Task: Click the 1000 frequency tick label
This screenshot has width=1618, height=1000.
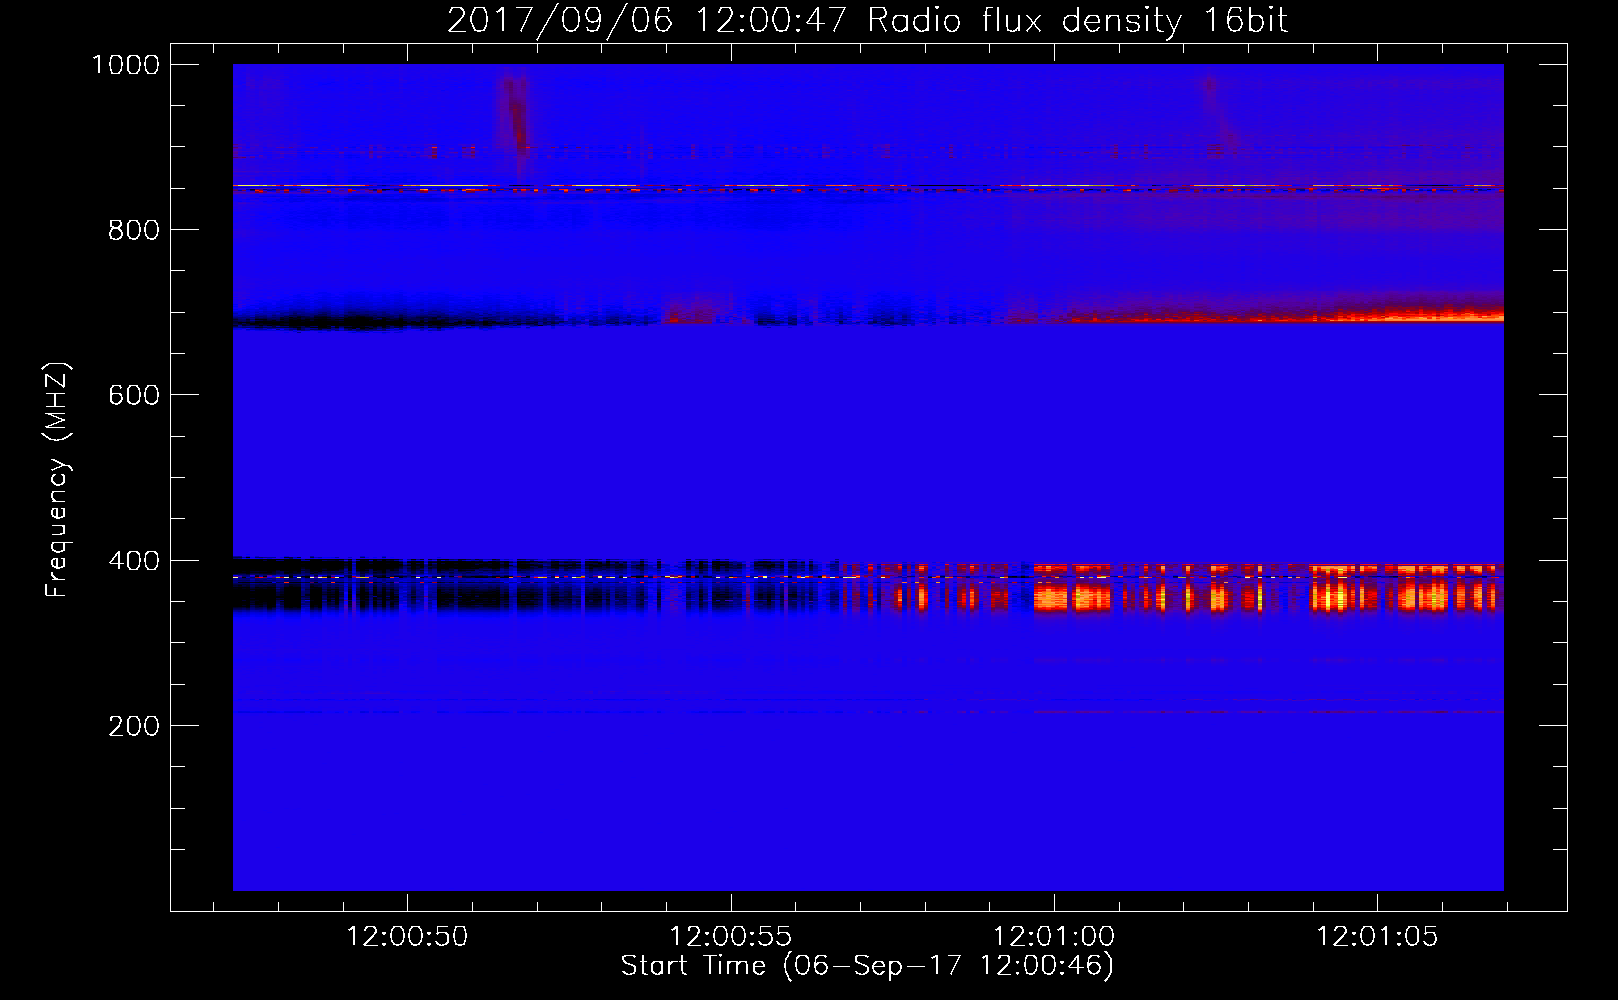Action: (x=126, y=65)
